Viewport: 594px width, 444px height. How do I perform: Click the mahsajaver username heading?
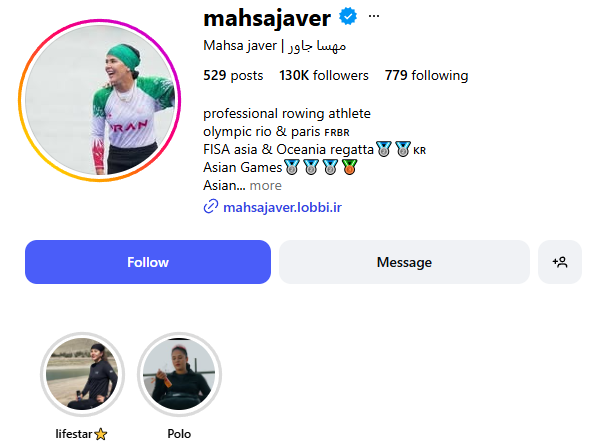pos(267,18)
